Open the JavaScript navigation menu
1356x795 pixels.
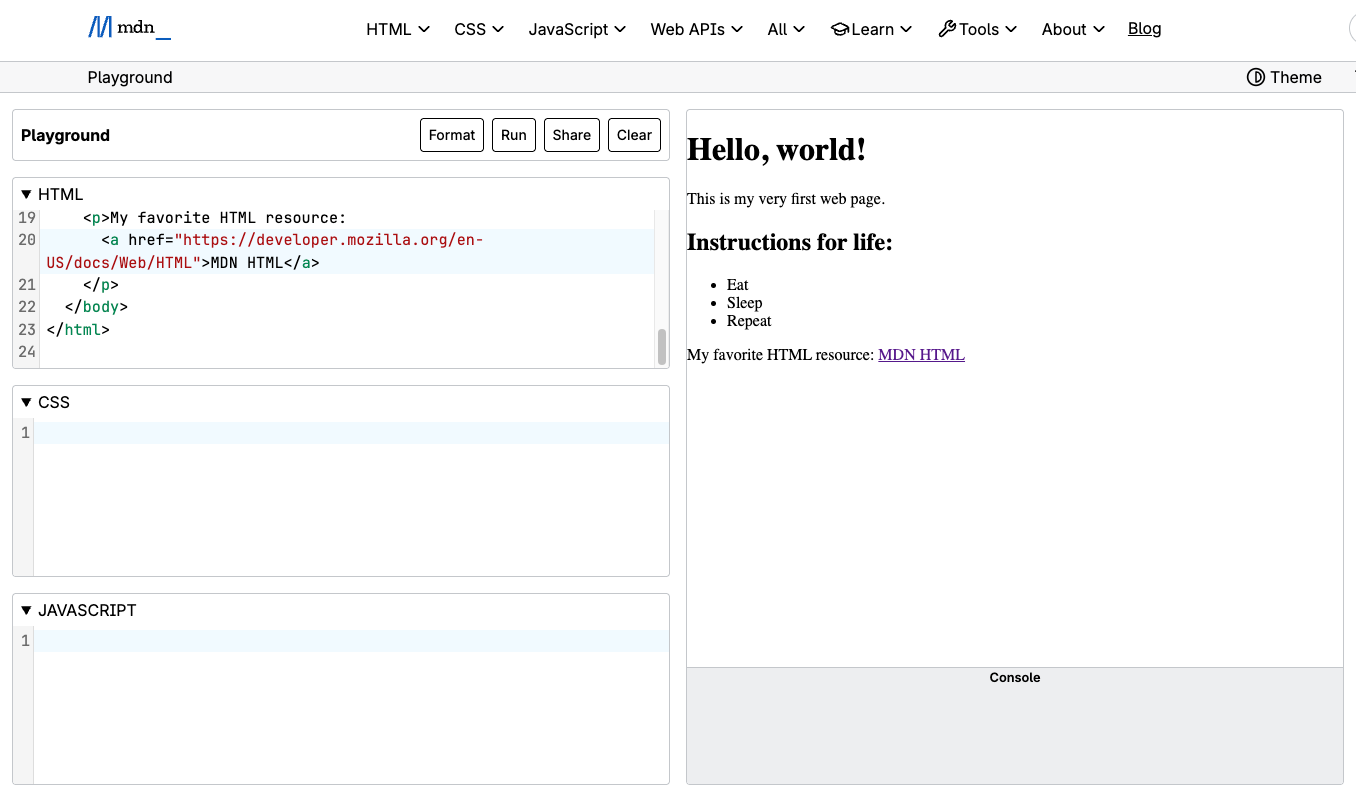click(577, 29)
